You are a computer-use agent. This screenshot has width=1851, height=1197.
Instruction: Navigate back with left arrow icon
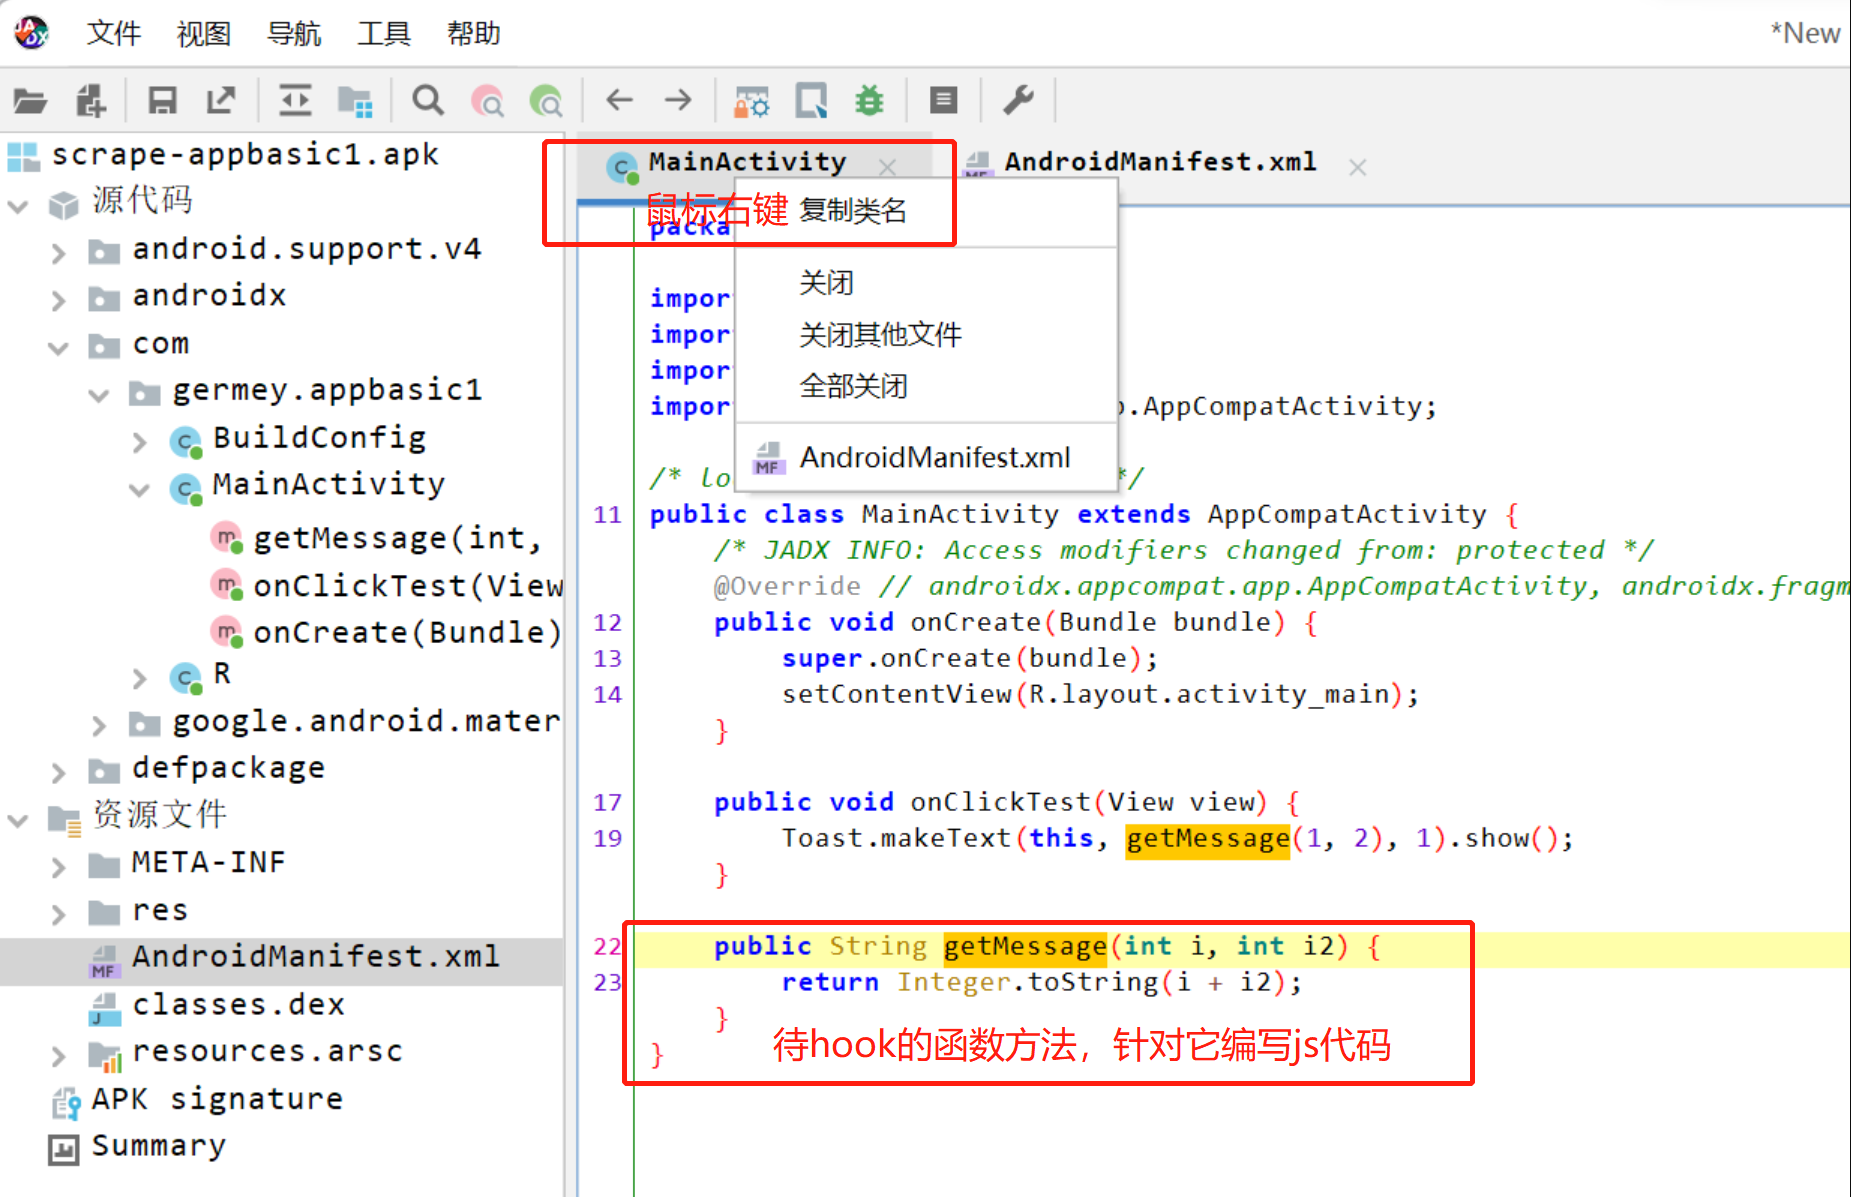click(620, 99)
